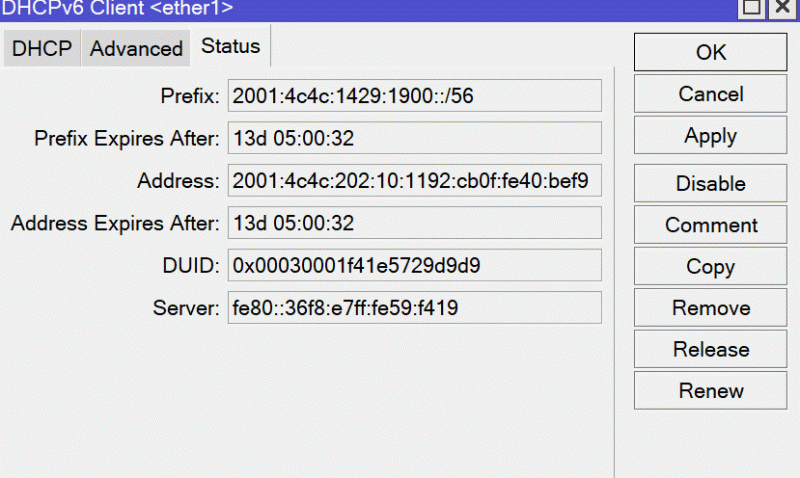Renew the DHCPv6 lease
Viewport: 800px width, 478px height.
(710, 391)
